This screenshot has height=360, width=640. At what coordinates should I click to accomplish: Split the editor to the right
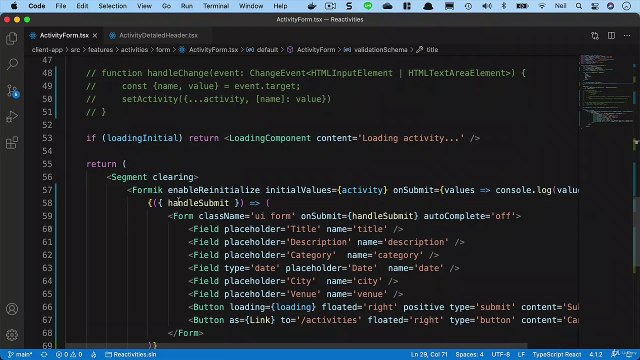tap(611, 36)
